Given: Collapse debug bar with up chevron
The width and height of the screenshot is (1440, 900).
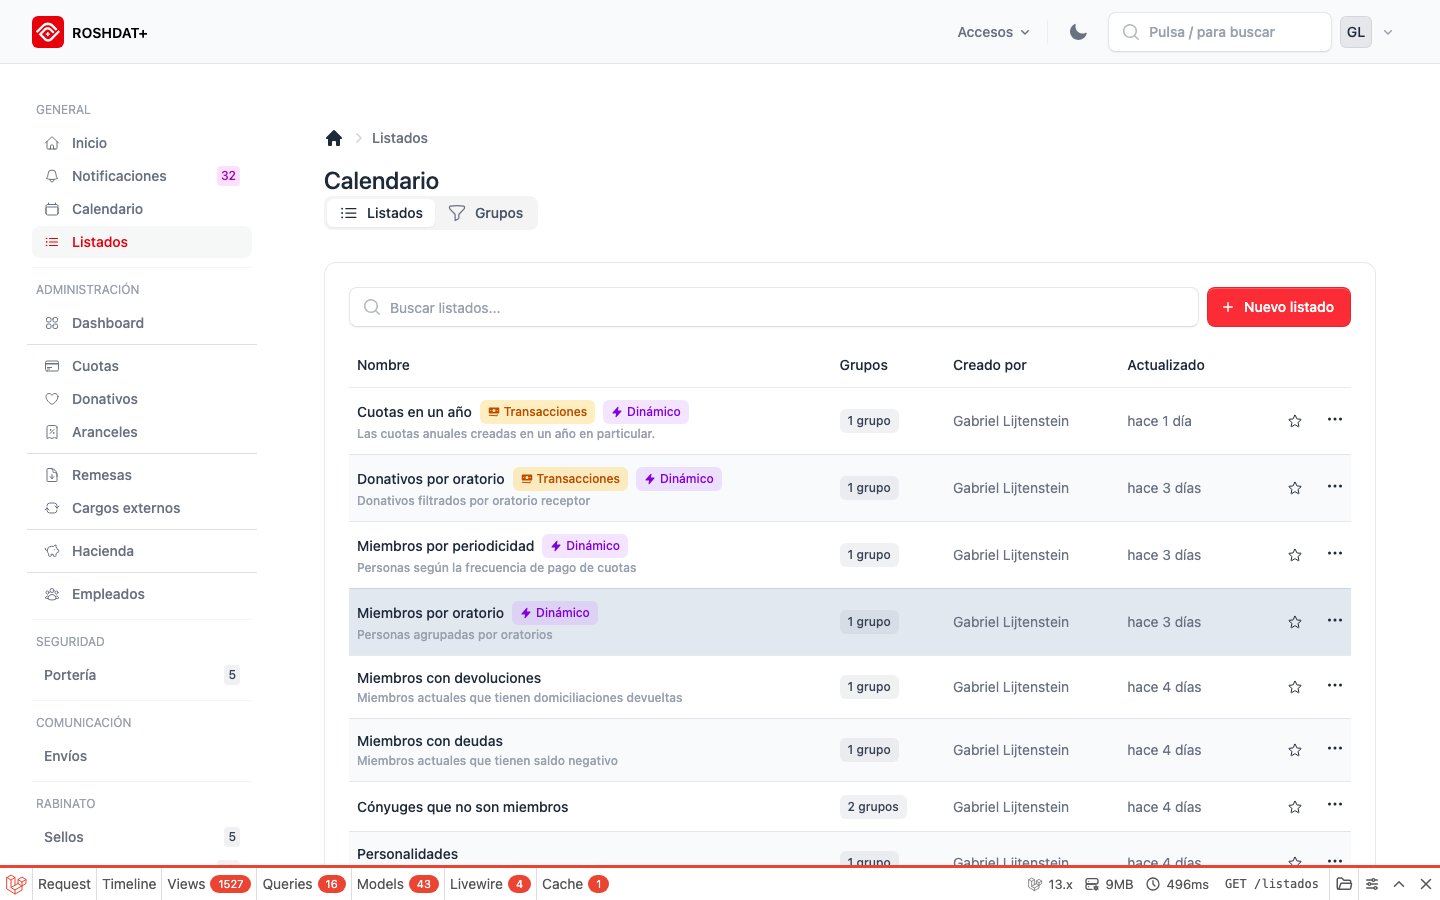Looking at the screenshot, I should click(1399, 884).
